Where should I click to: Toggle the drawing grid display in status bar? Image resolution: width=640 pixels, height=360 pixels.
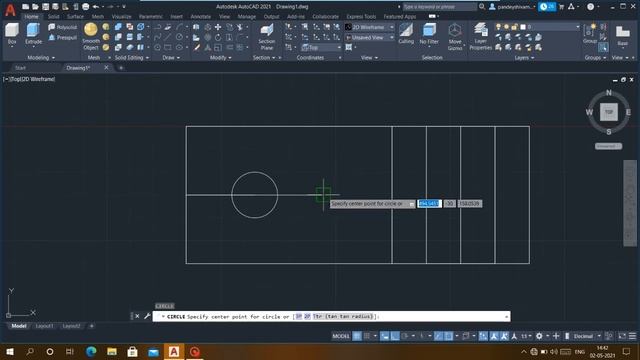pyautogui.click(x=357, y=336)
